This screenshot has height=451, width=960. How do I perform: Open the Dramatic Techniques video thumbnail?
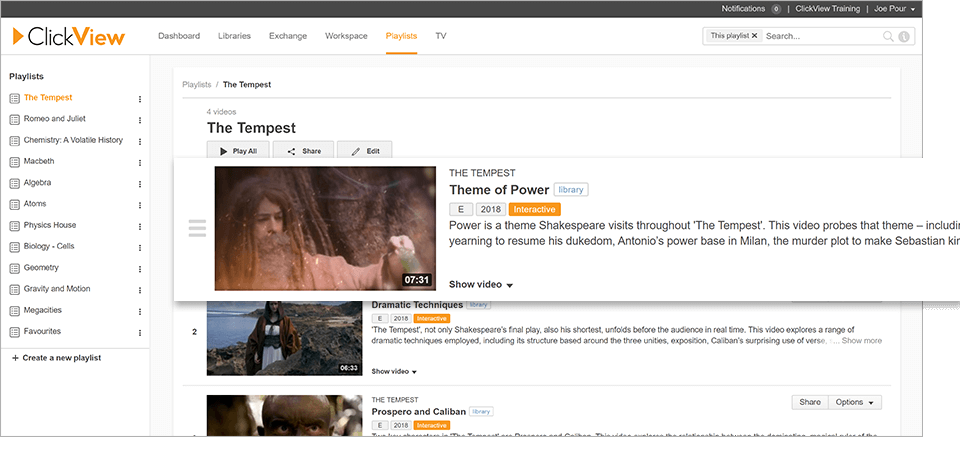tap(285, 338)
